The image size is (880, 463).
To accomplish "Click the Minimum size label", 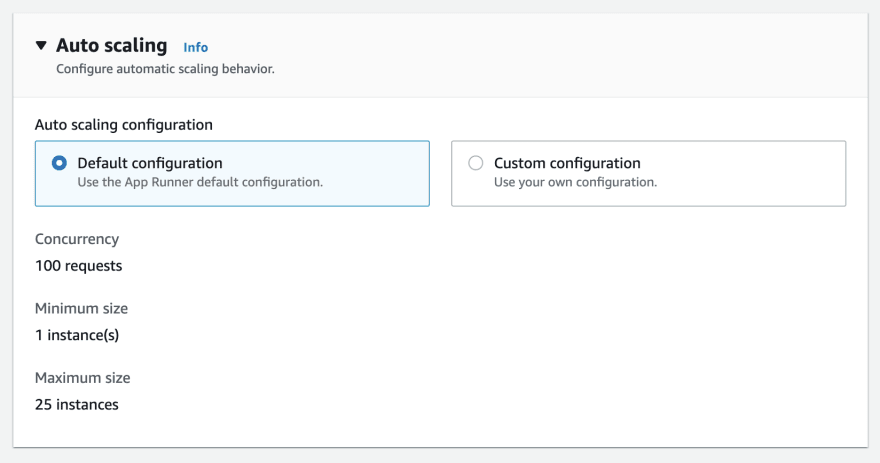I will (x=81, y=309).
